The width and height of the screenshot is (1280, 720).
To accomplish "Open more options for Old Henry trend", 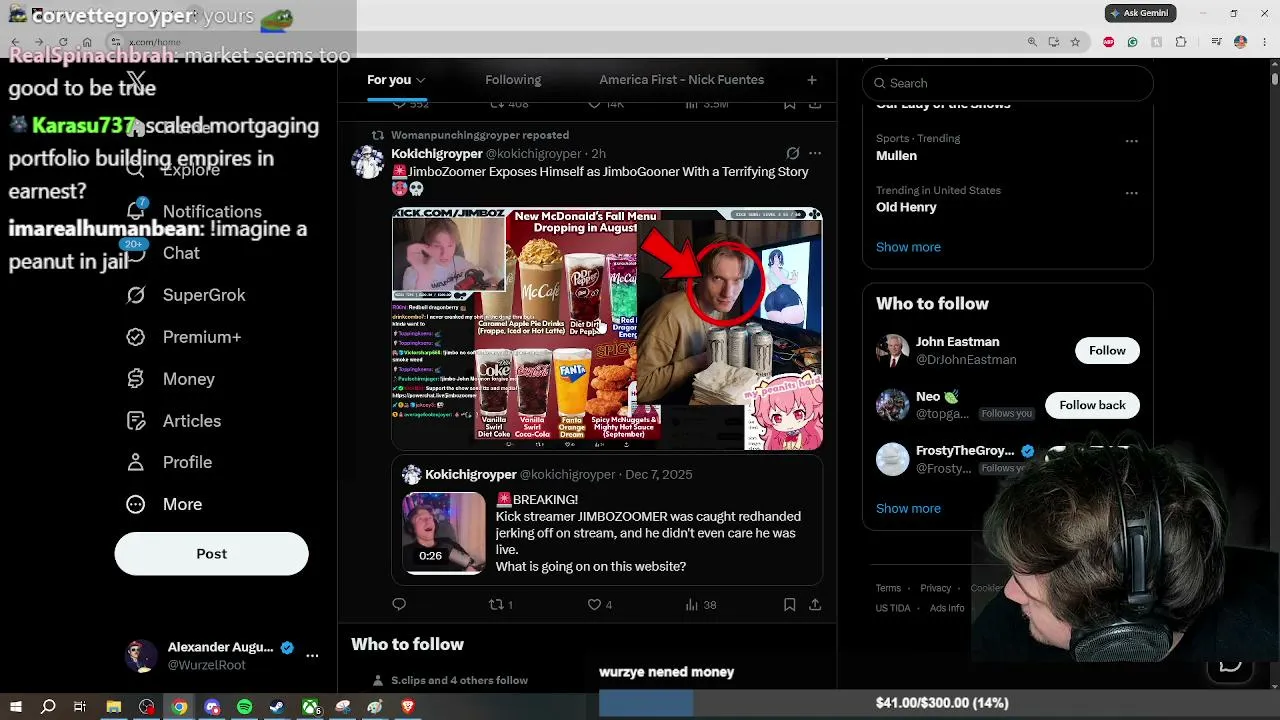I will click(x=1132, y=193).
